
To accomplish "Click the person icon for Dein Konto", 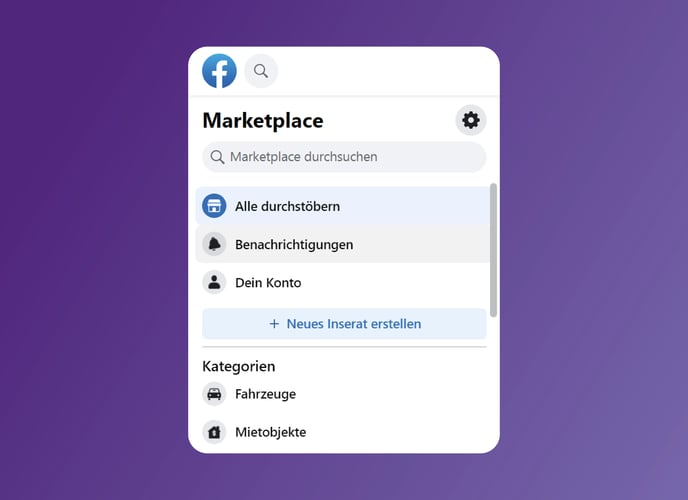I will click(214, 282).
